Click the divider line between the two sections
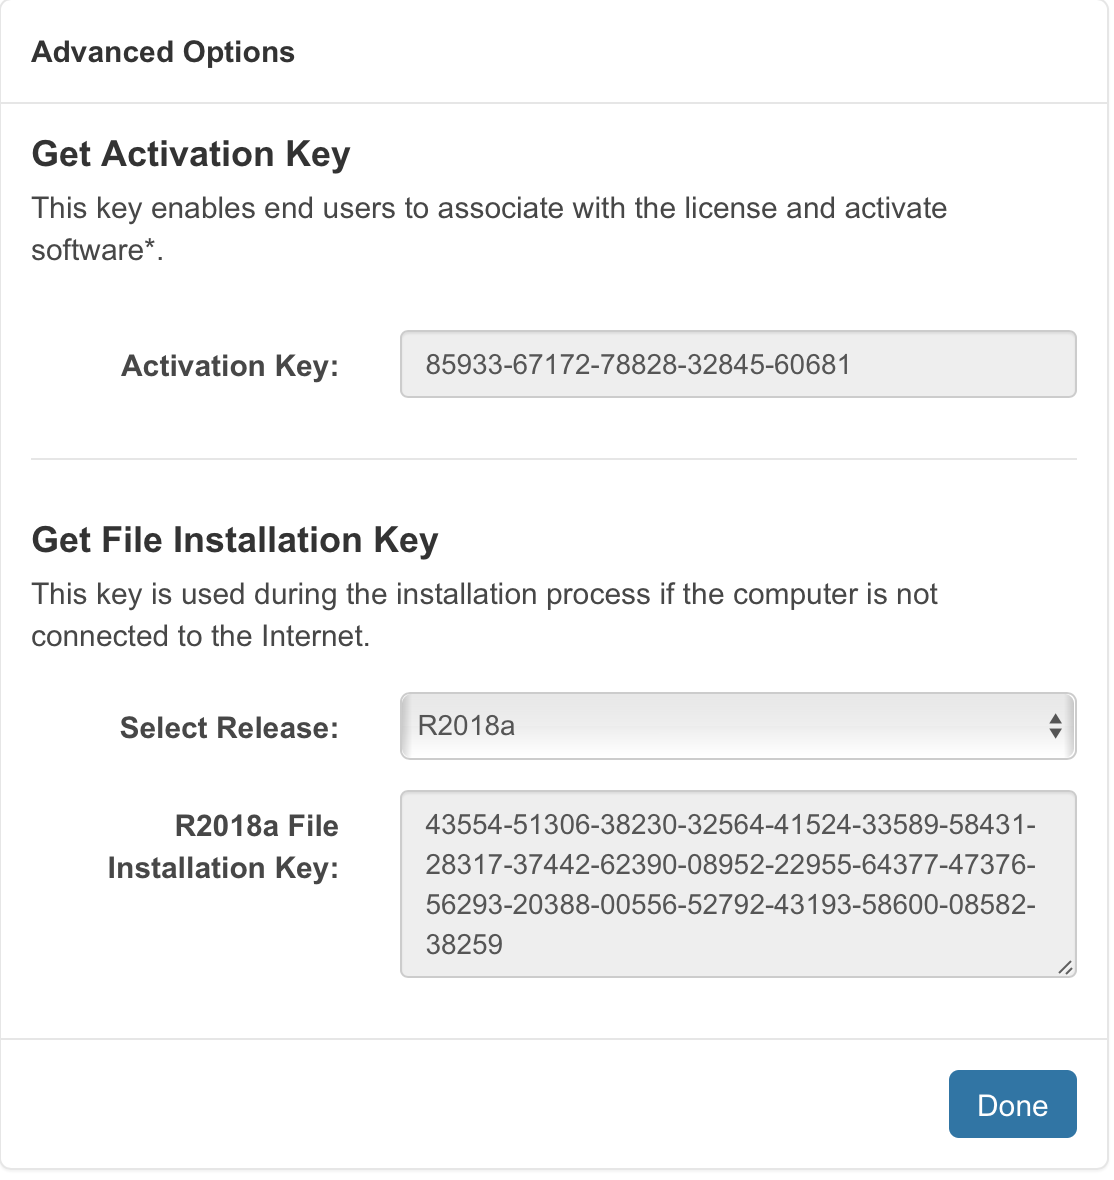 (554, 460)
